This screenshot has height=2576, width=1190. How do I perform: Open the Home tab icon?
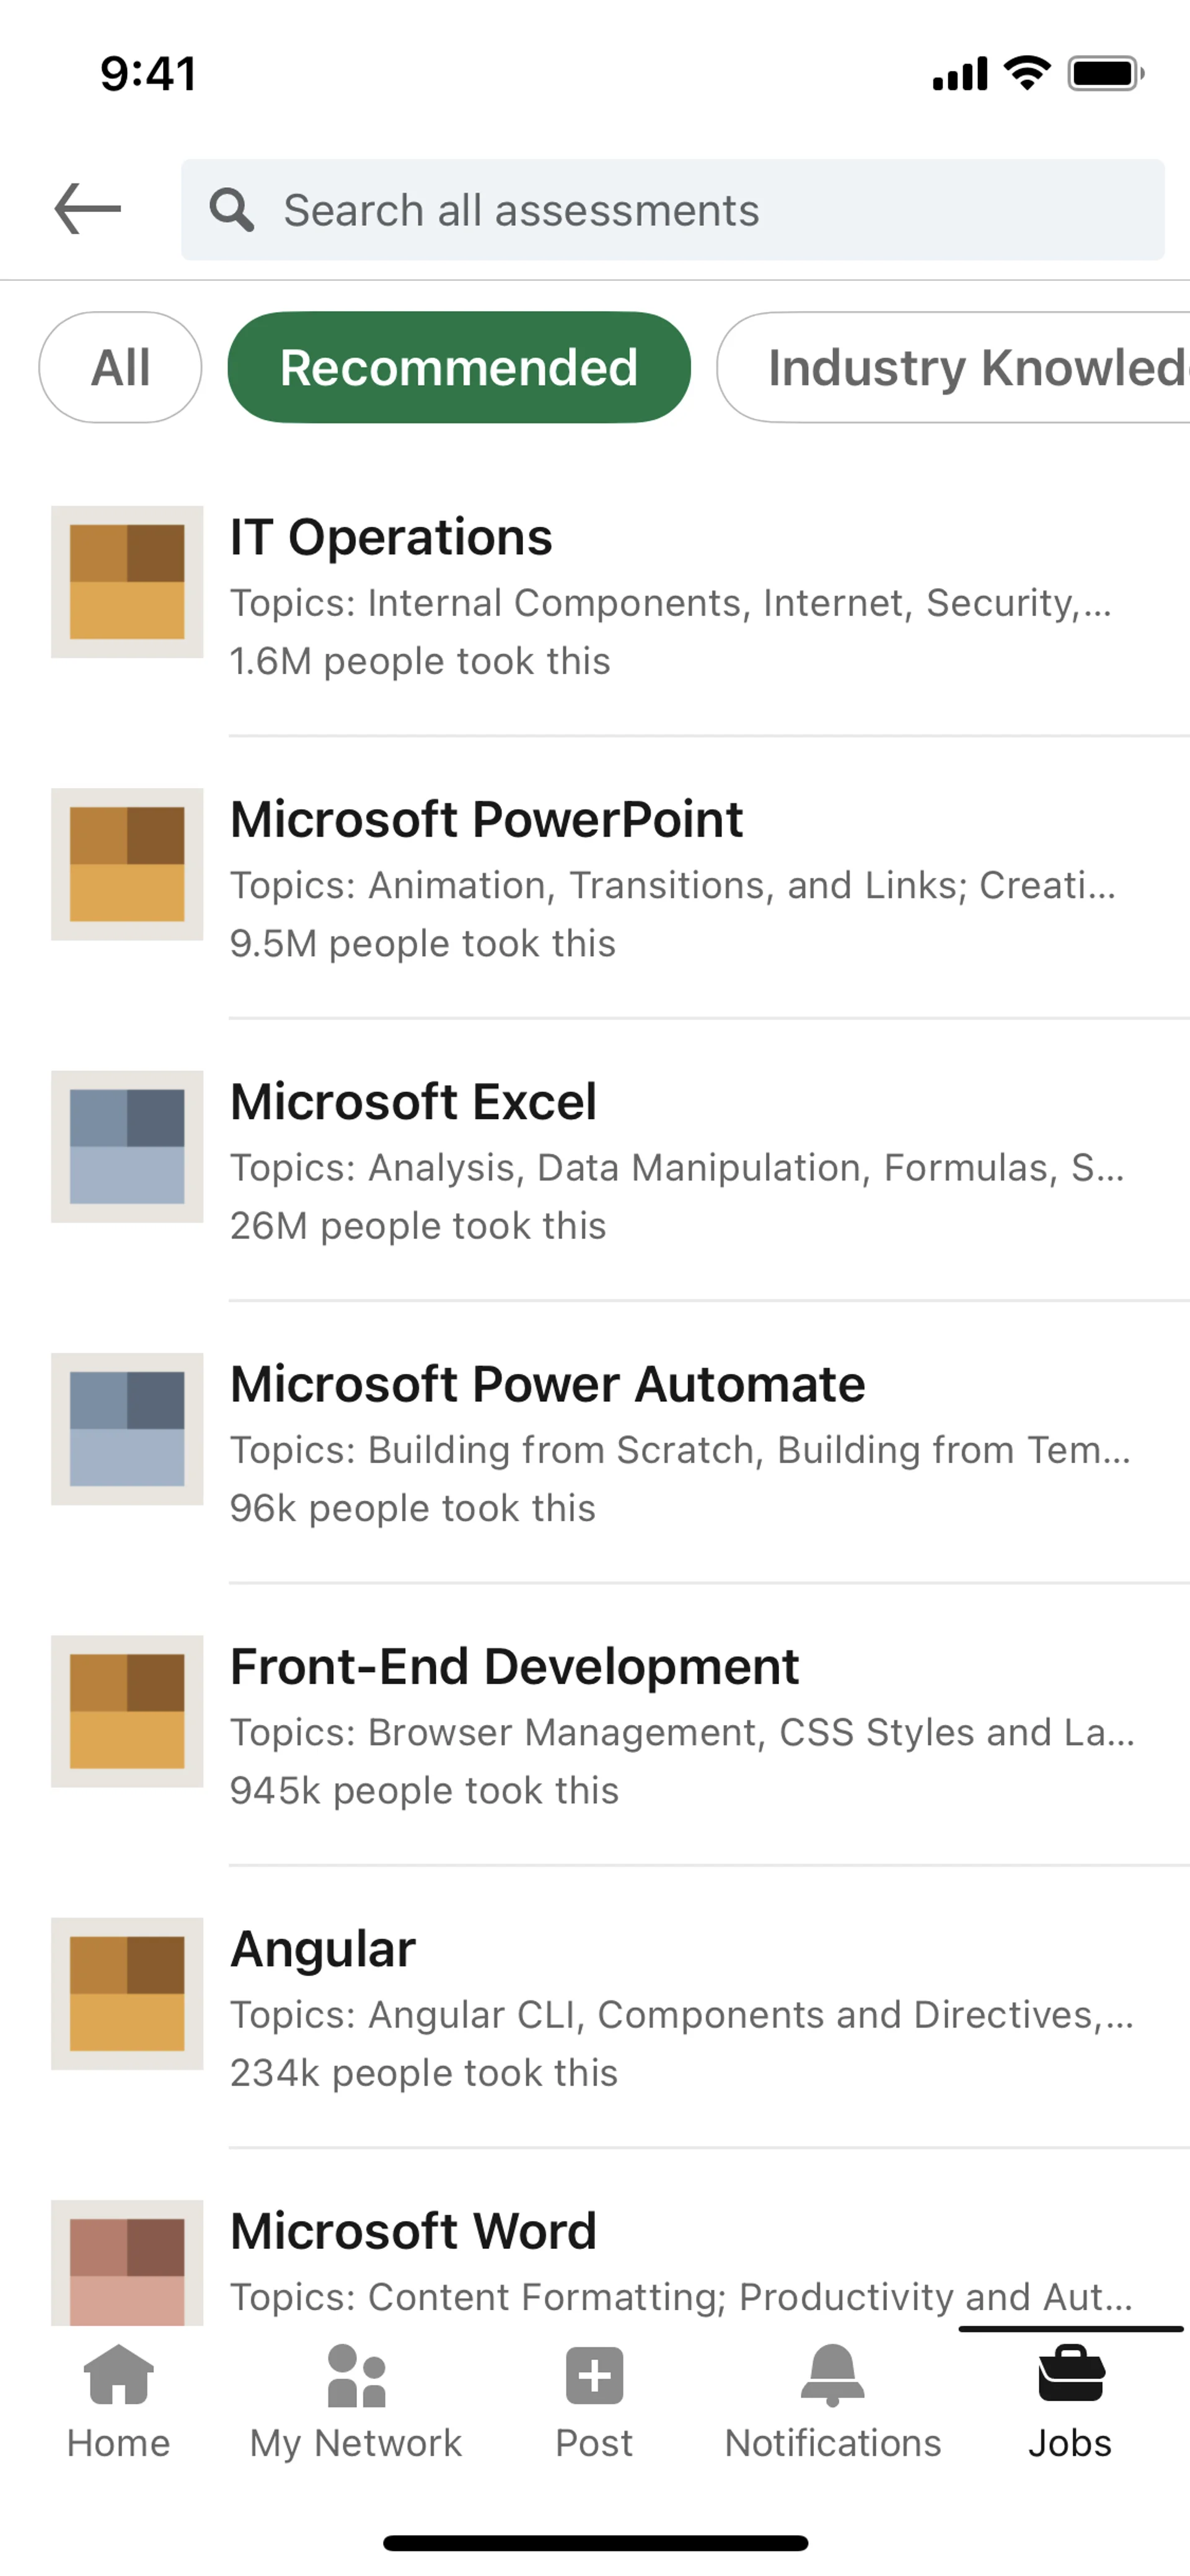tap(118, 2375)
